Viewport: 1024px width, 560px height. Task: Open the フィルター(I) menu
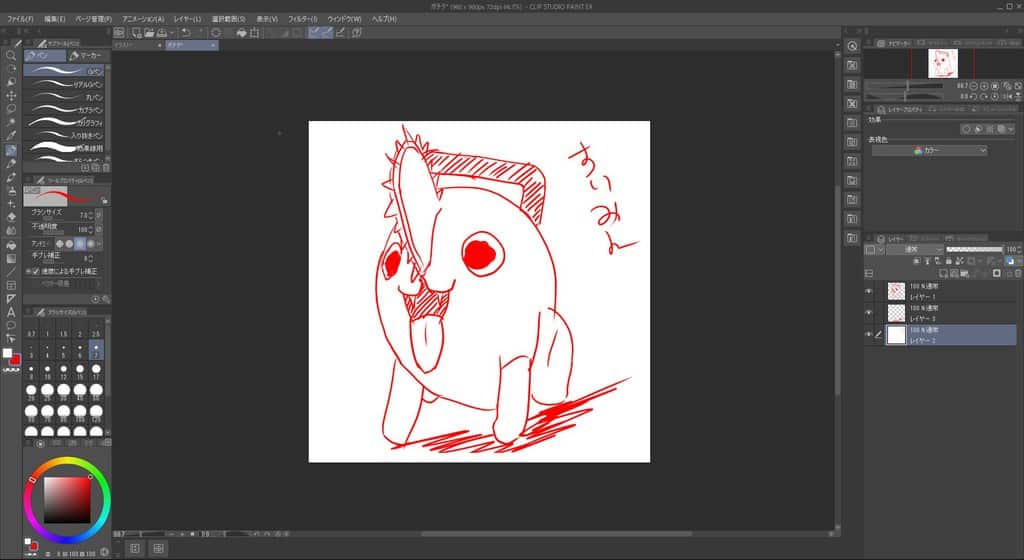pos(302,19)
